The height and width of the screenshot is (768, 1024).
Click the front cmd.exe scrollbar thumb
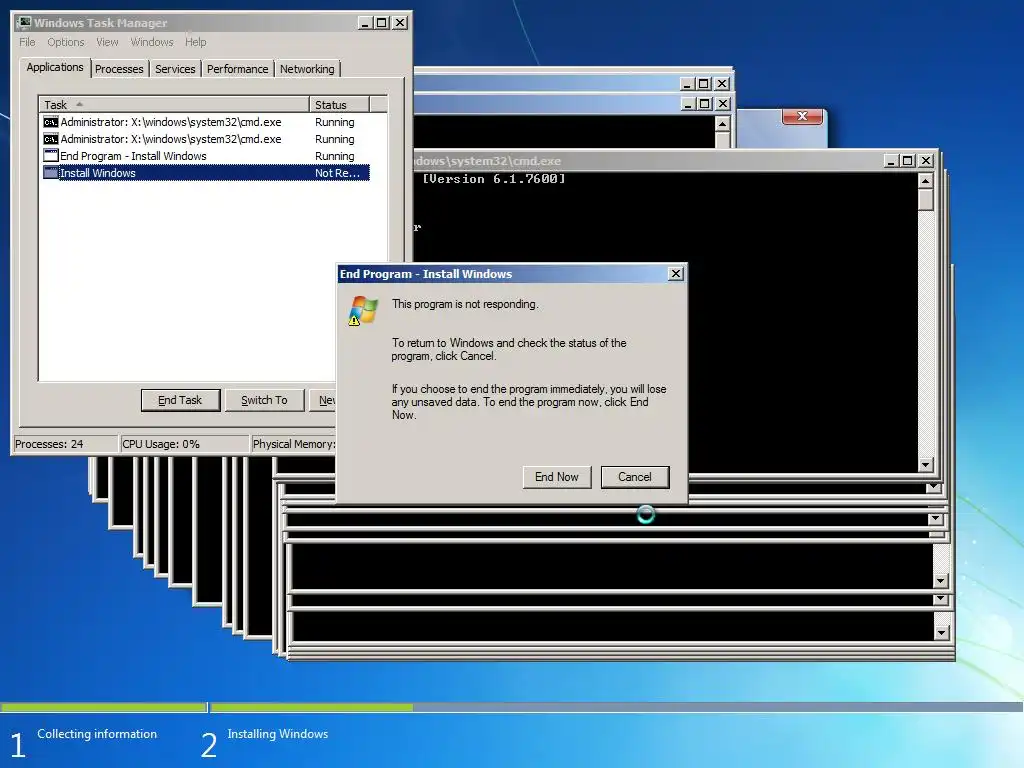pos(925,199)
